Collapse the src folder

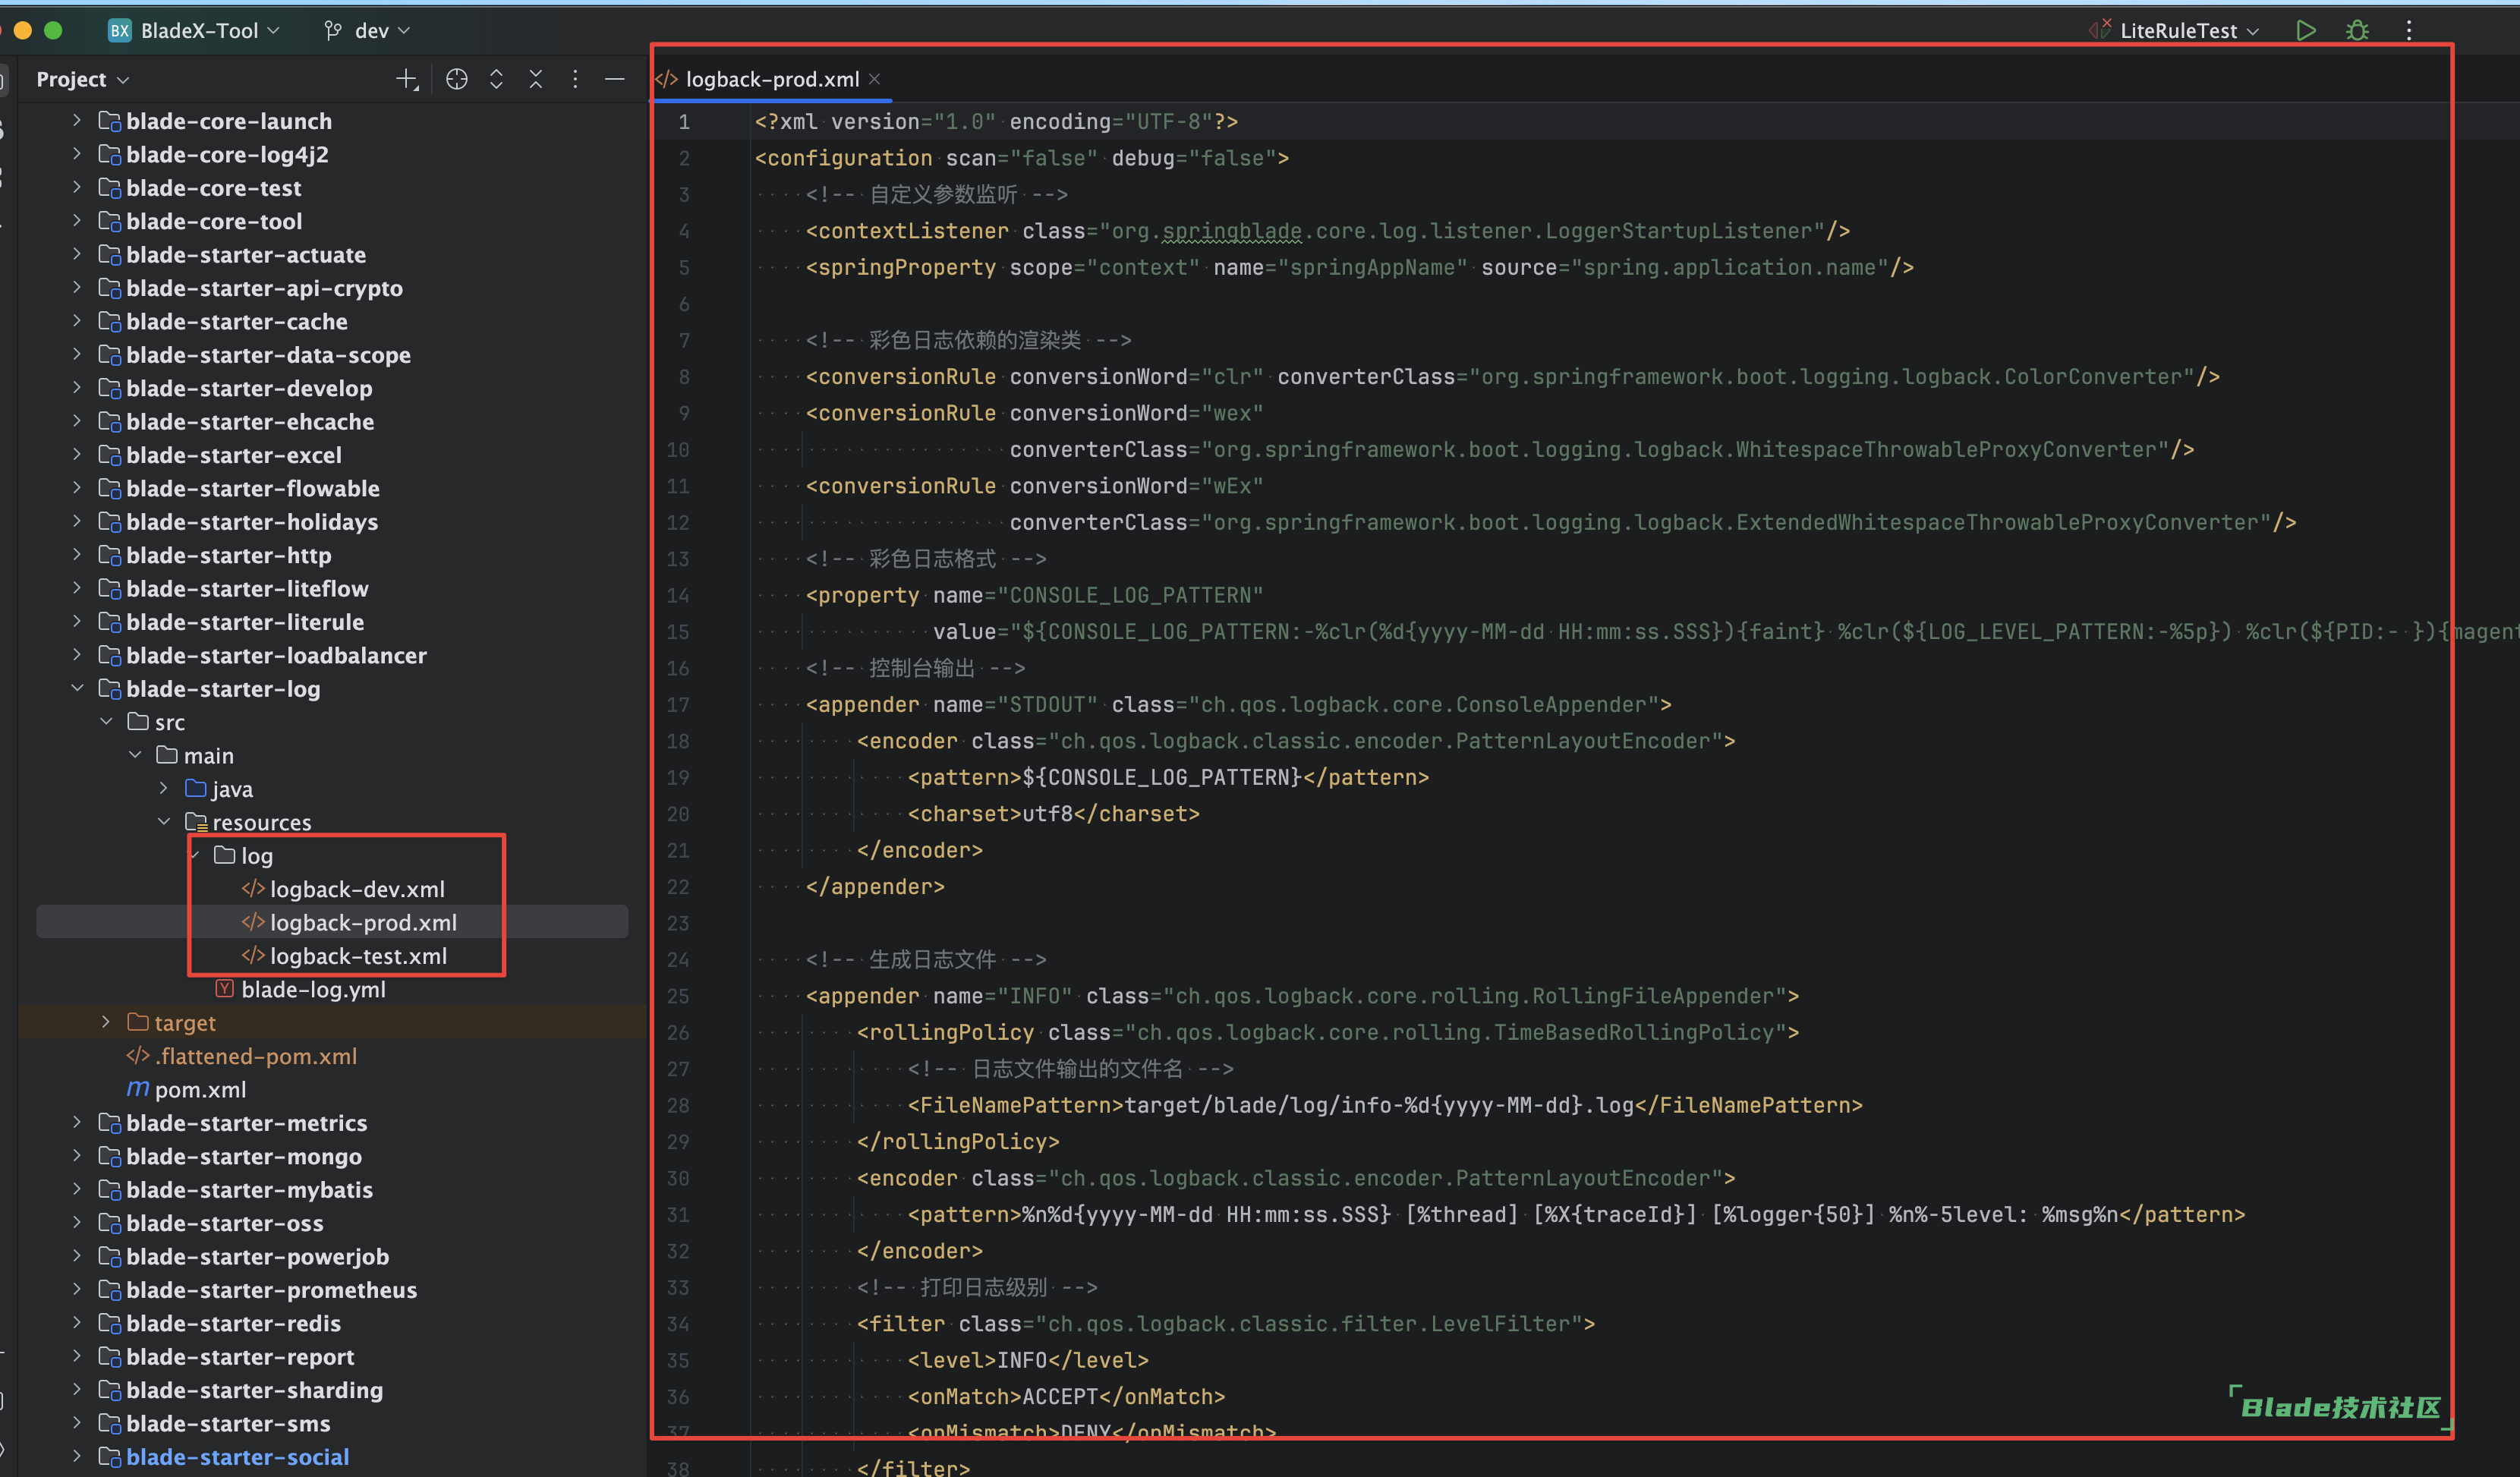(x=107, y=721)
